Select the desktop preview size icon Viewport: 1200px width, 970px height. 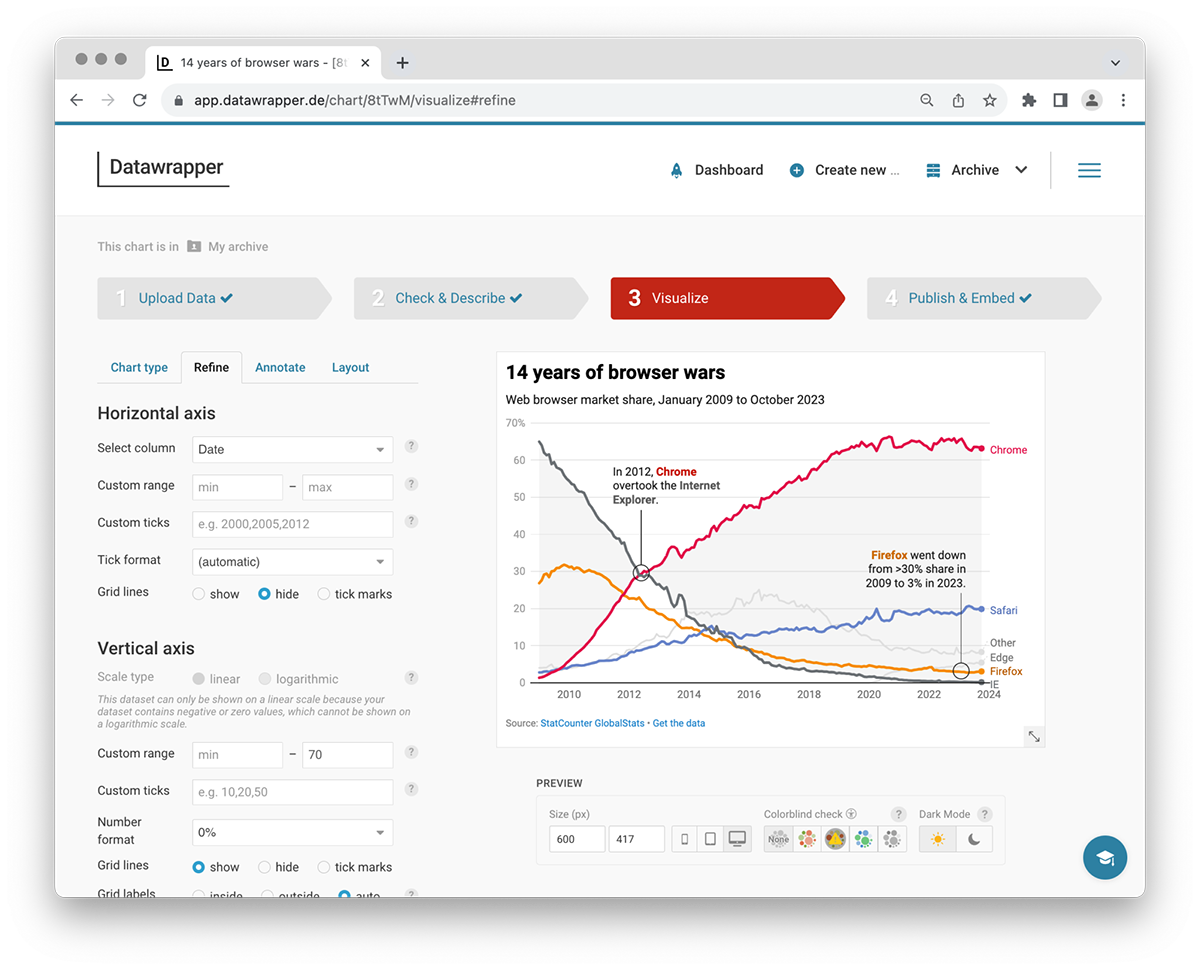tap(737, 839)
